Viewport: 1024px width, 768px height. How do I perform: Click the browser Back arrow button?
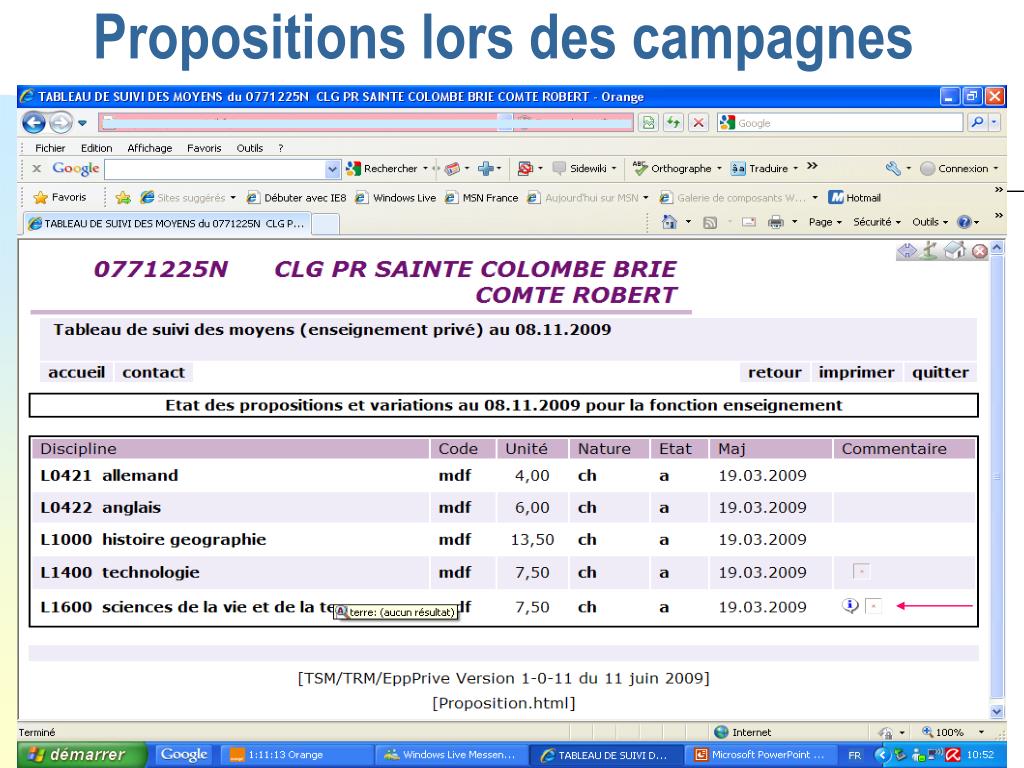coord(34,122)
